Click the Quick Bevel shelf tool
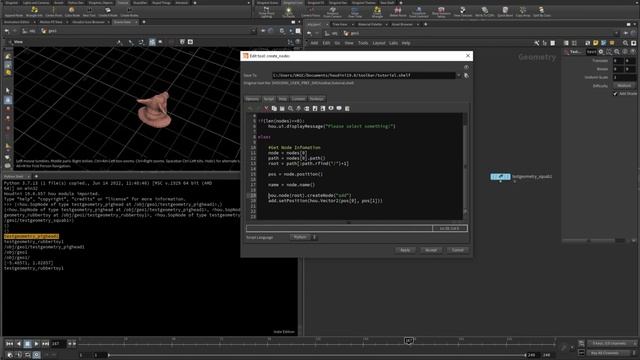The width and height of the screenshot is (640, 360). 505,11
